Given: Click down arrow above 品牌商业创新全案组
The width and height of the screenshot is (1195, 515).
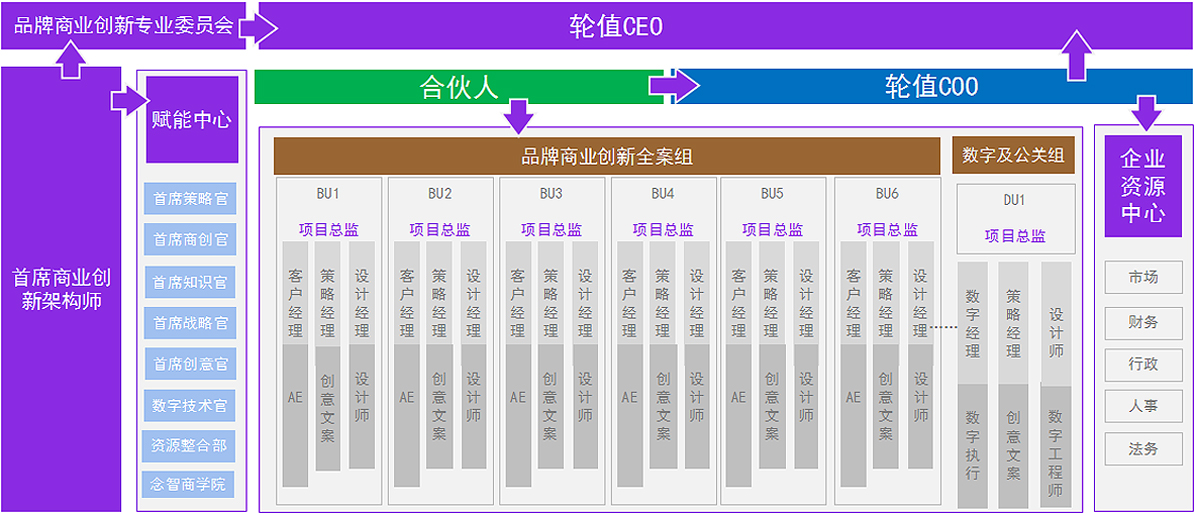Looking at the screenshot, I should click(x=518, y=115).
